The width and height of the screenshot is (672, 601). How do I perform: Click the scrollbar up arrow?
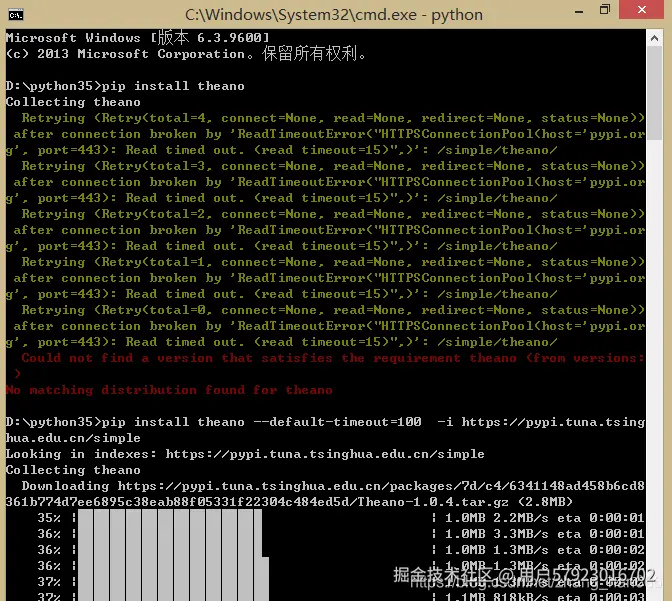[654, 38]
